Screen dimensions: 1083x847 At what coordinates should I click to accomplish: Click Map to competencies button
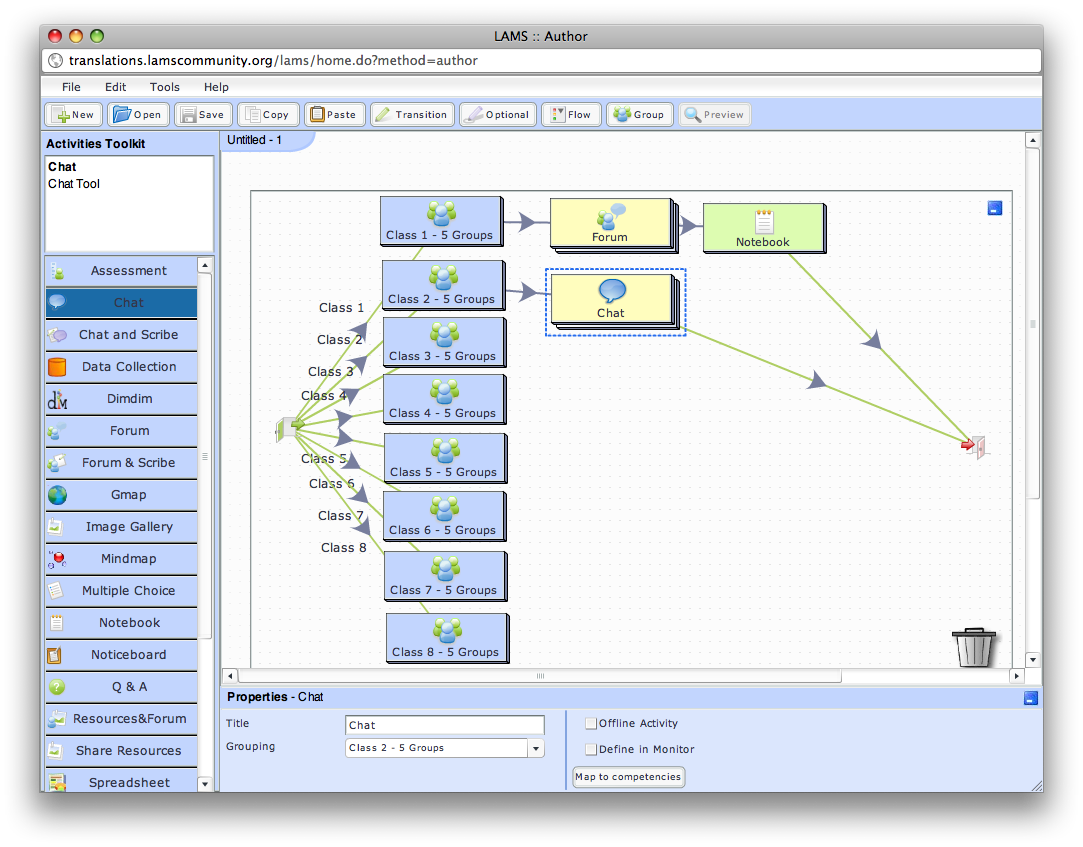628,777
